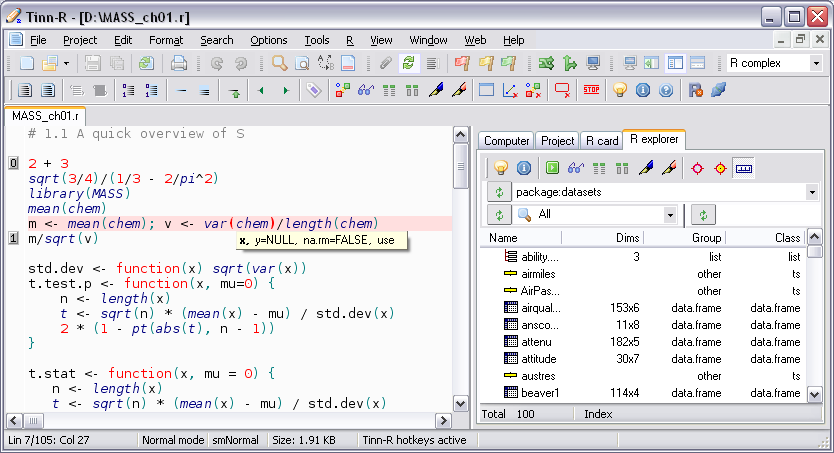Click the Save file icon
This screenshot has width=834, height=453.
pos(92,63)
